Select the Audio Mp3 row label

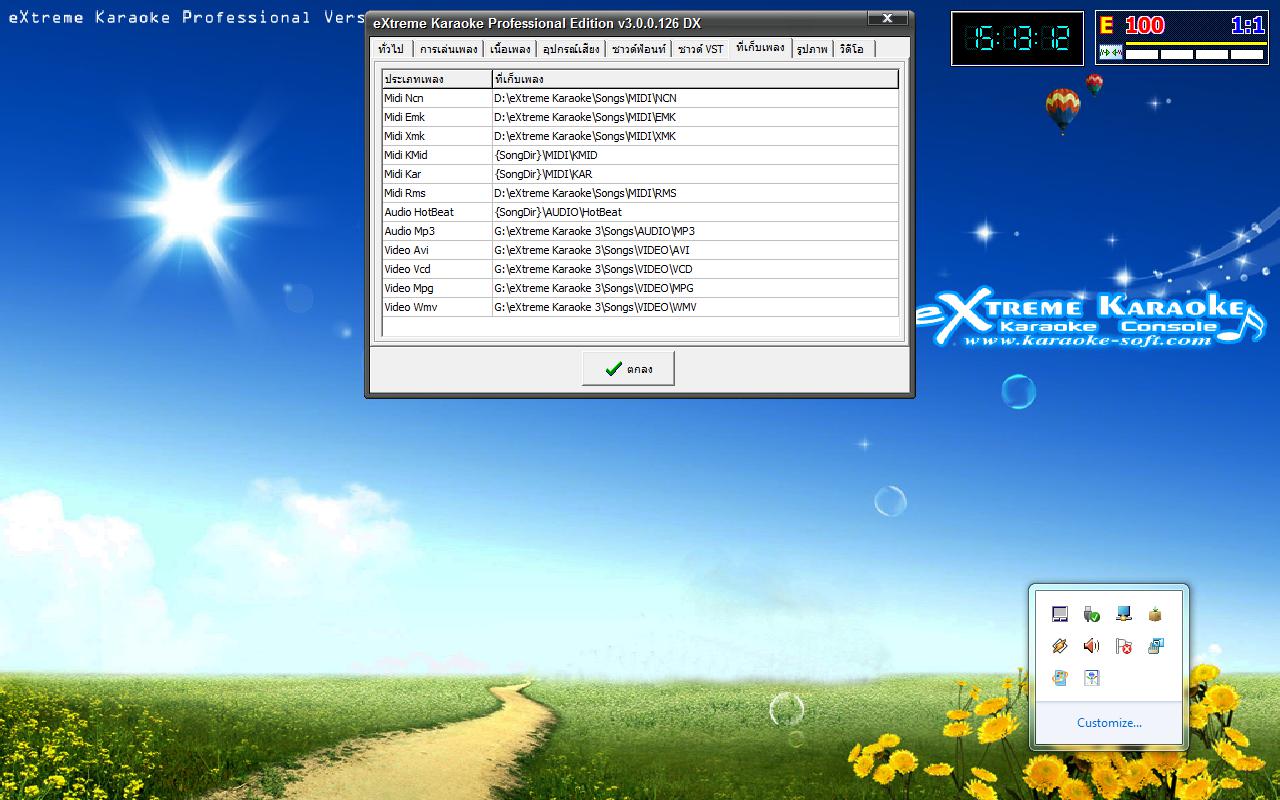coord(437,231)
